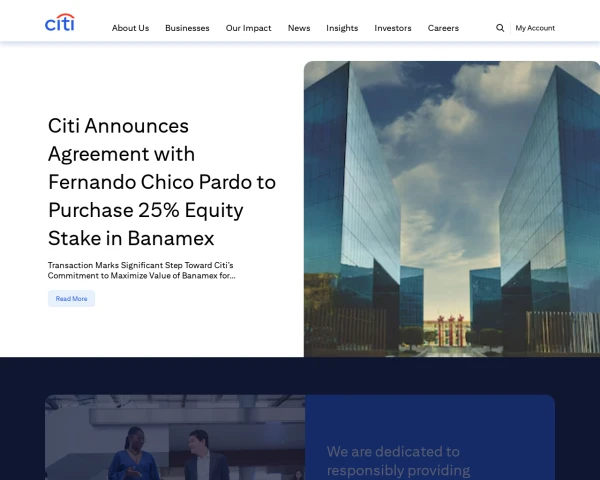The image size is (600, 480).
Task: Select the 'We are dedicated to' text
Action: 393,452
